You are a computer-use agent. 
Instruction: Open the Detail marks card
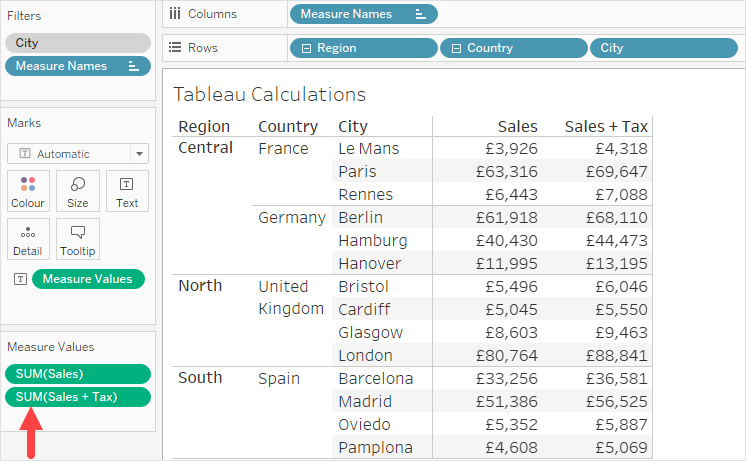click(28, 239)
